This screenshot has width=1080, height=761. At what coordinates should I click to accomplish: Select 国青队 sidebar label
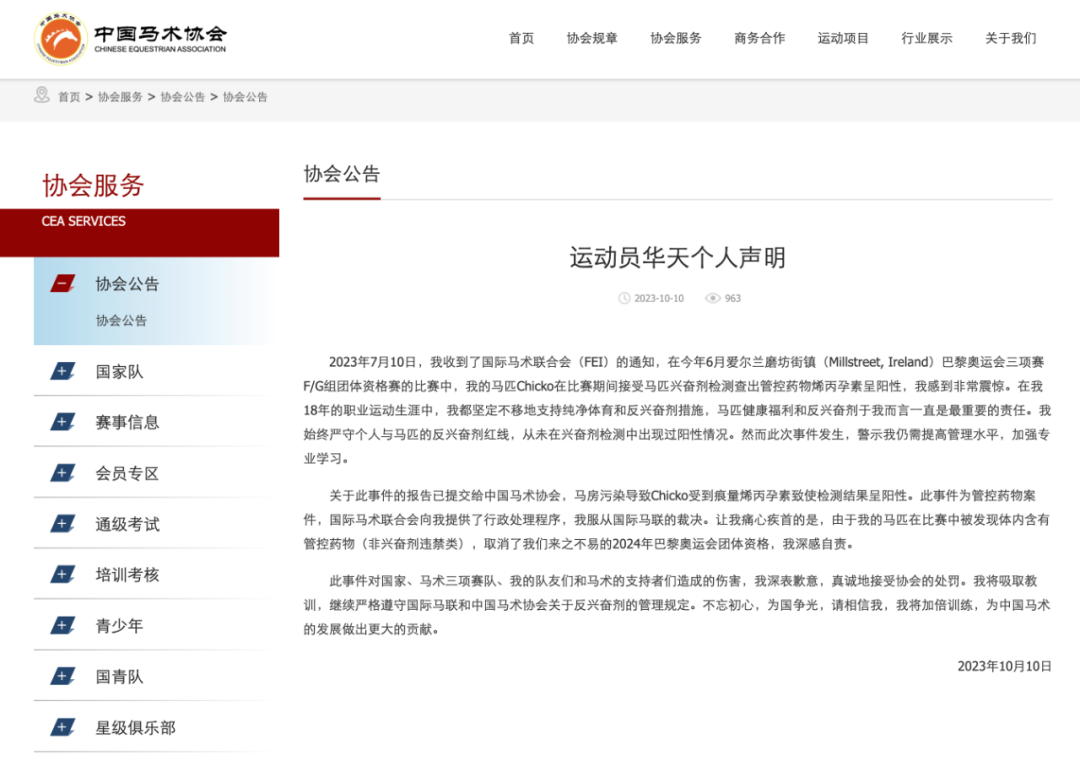(119, 677)
